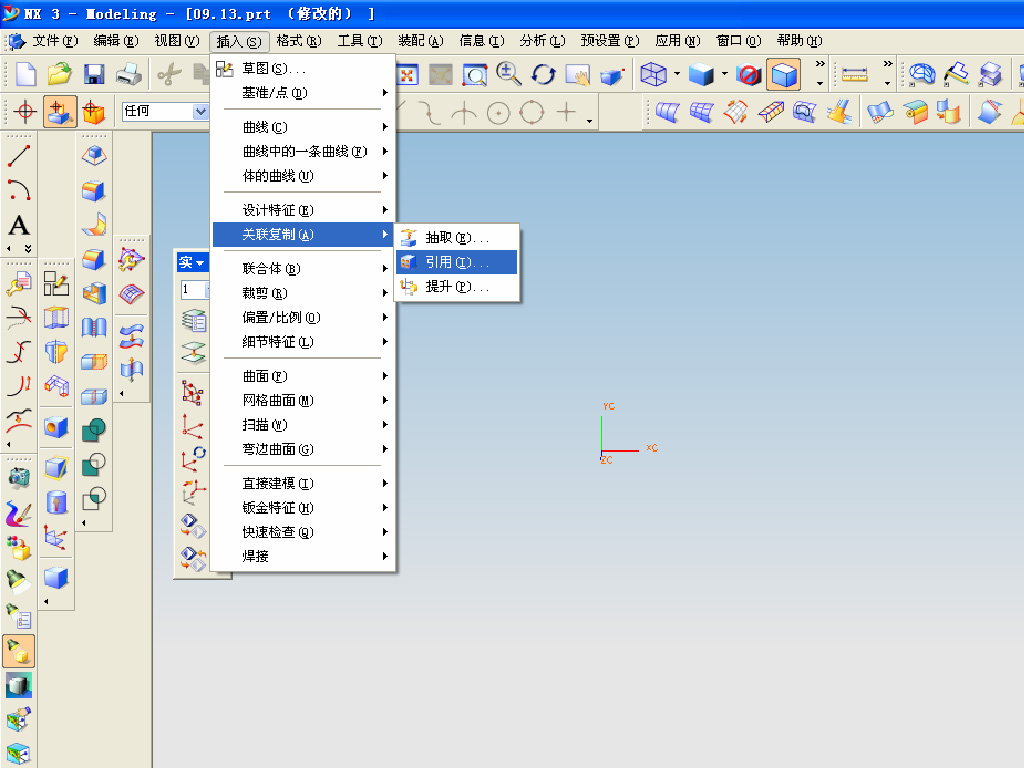
Task: Save the part with floppy icon
Action: click(94, 74)
